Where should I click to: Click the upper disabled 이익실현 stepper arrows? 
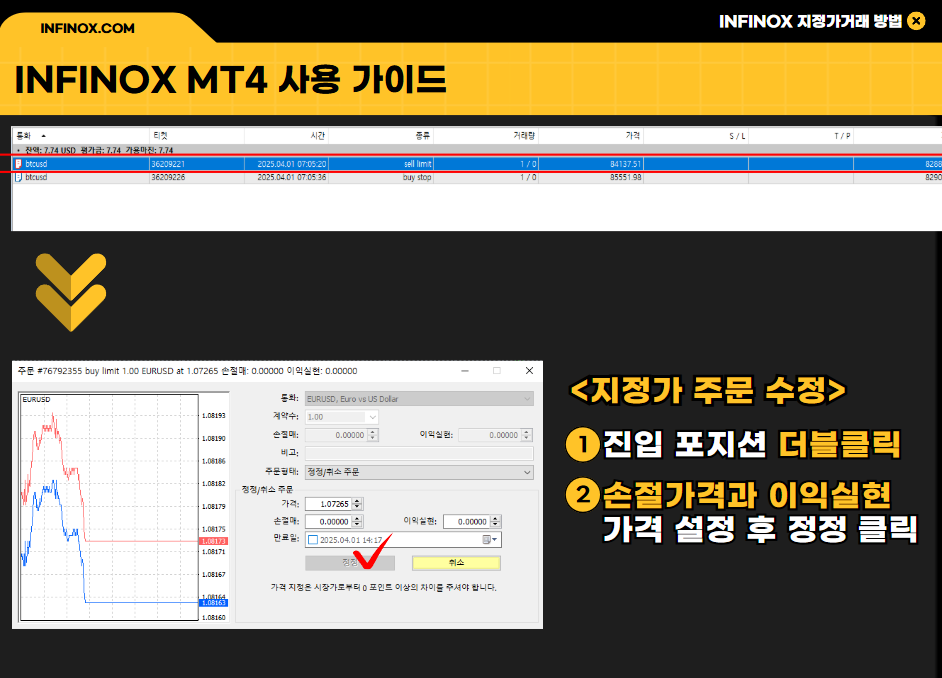tap(526, 435)
